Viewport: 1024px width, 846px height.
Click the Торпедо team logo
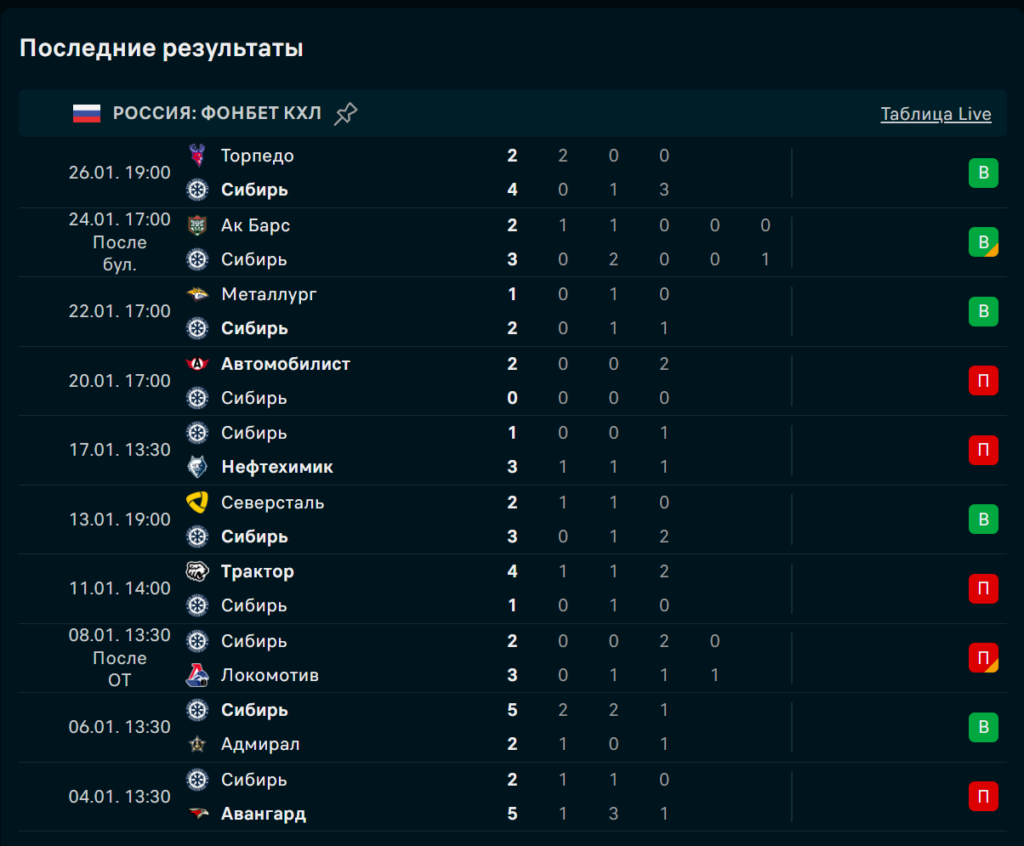(x=197, y=155)
